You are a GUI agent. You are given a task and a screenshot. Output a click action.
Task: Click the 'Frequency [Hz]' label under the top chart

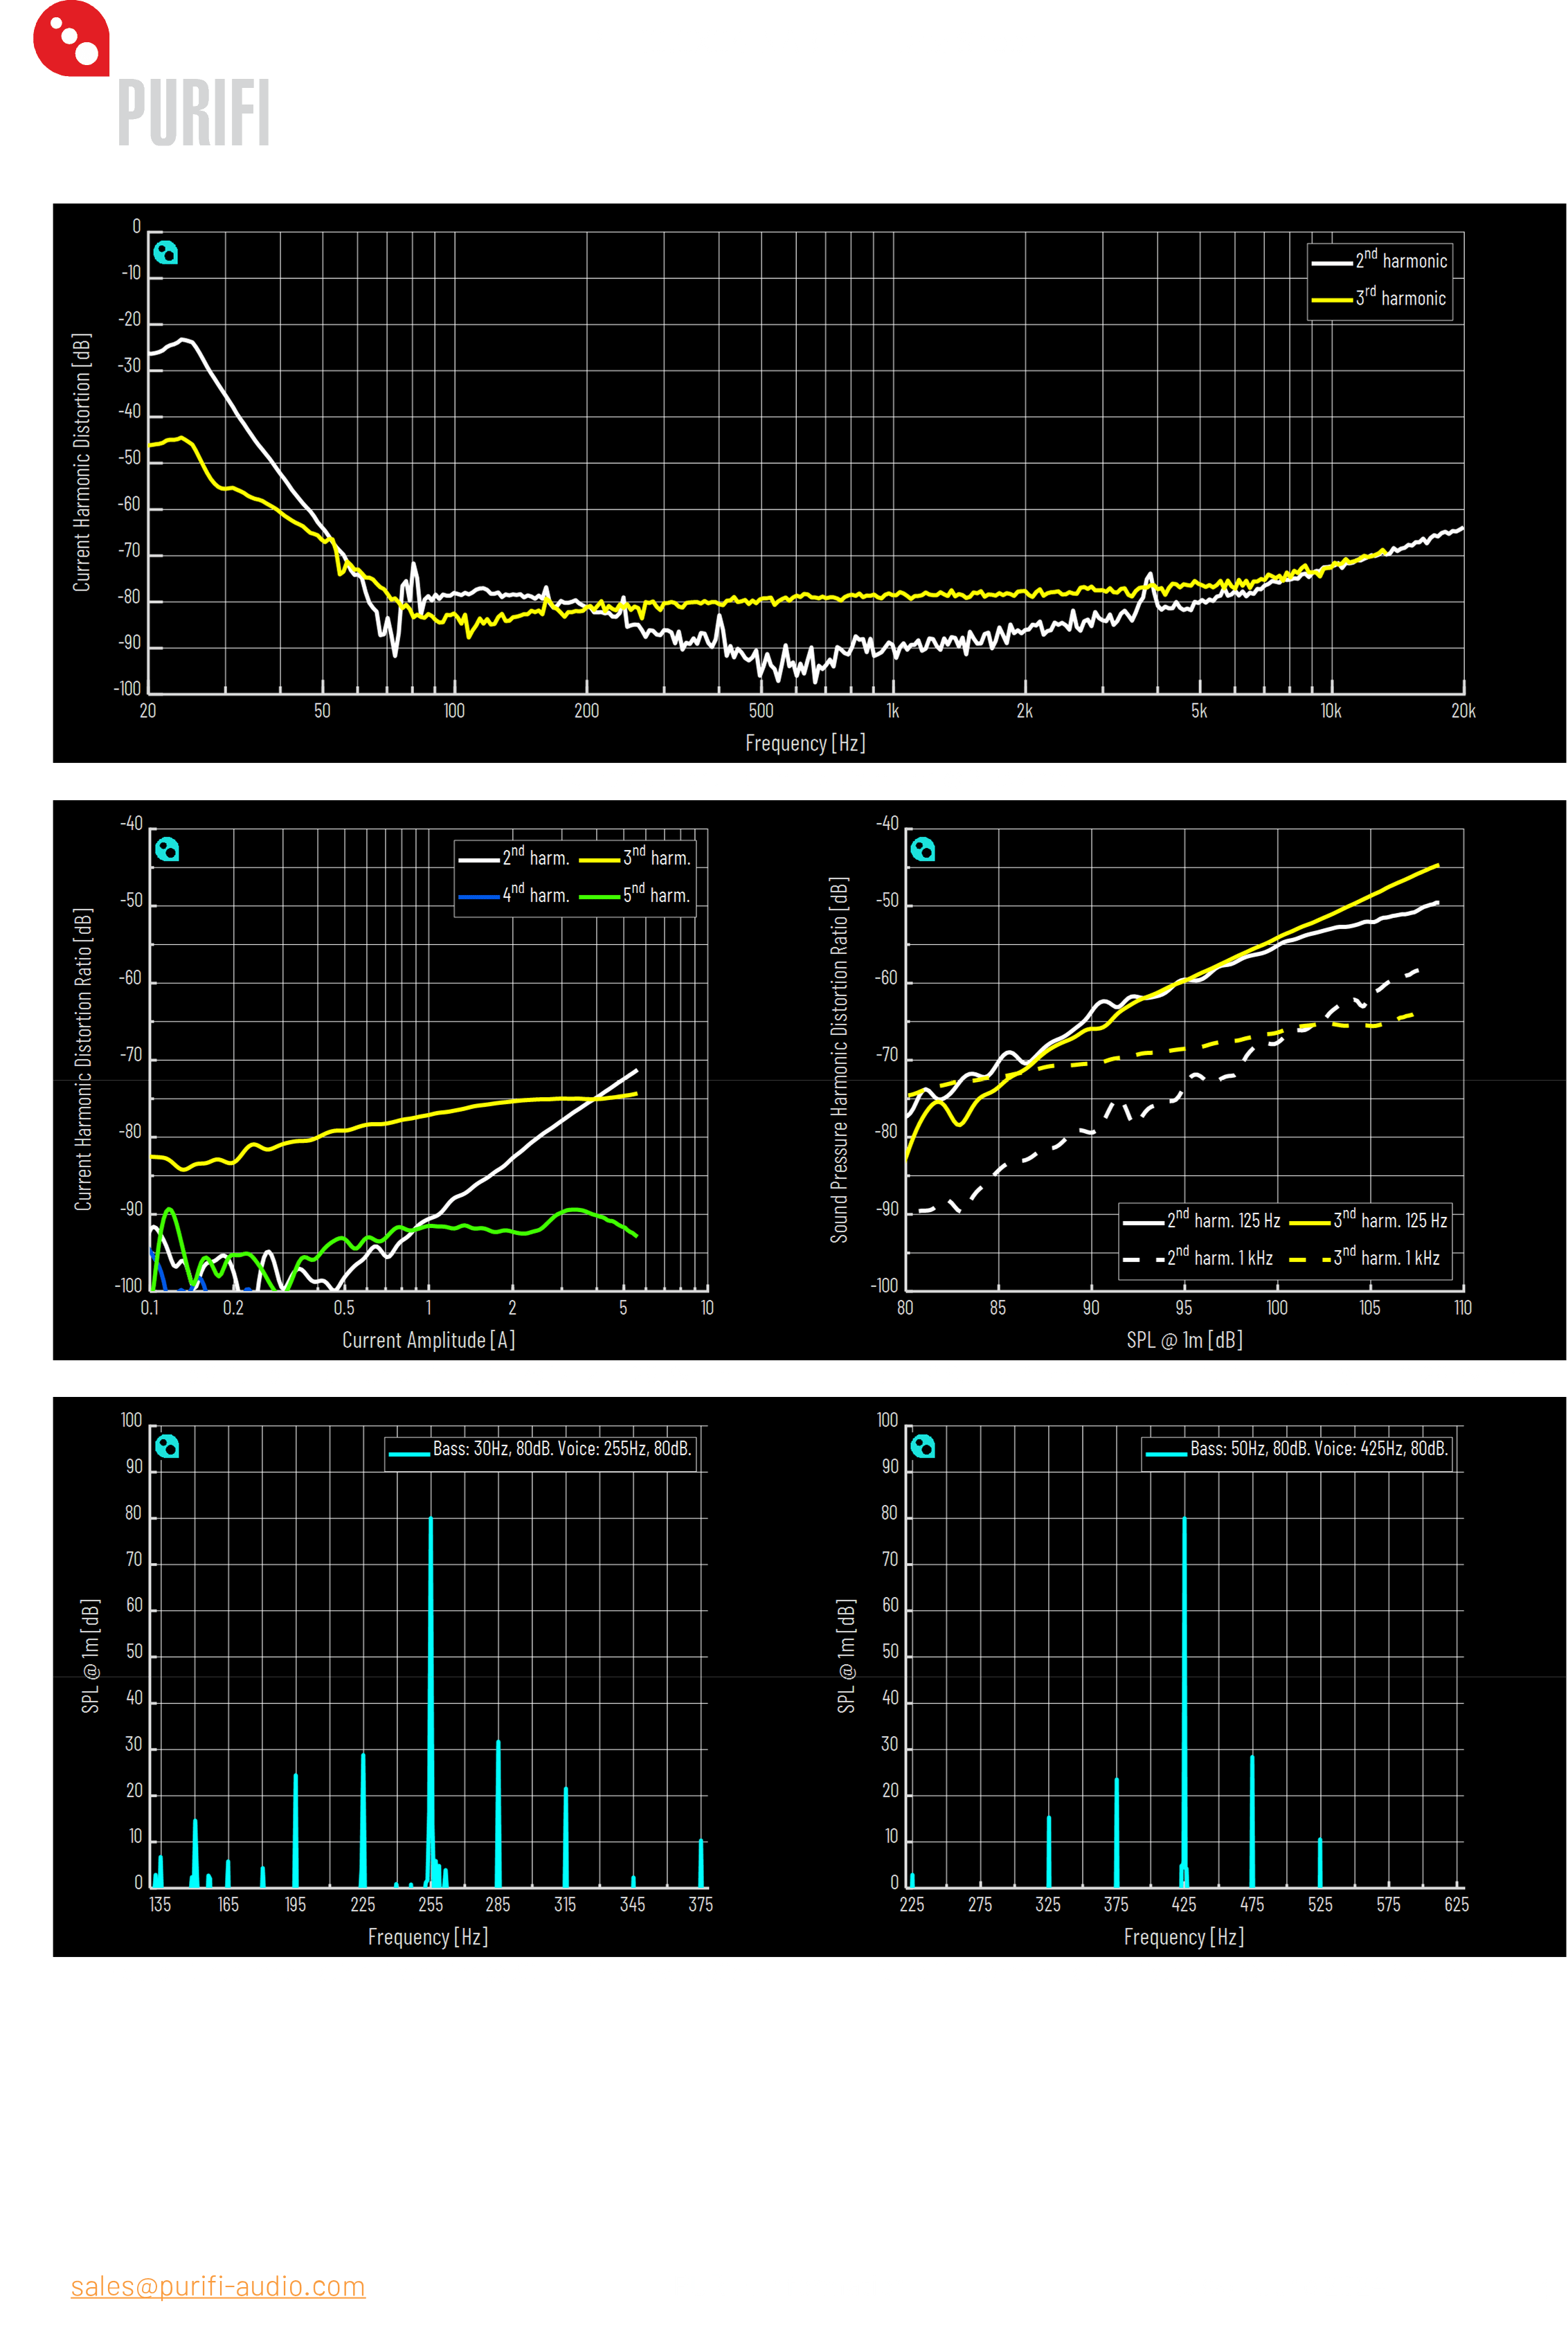805,743
